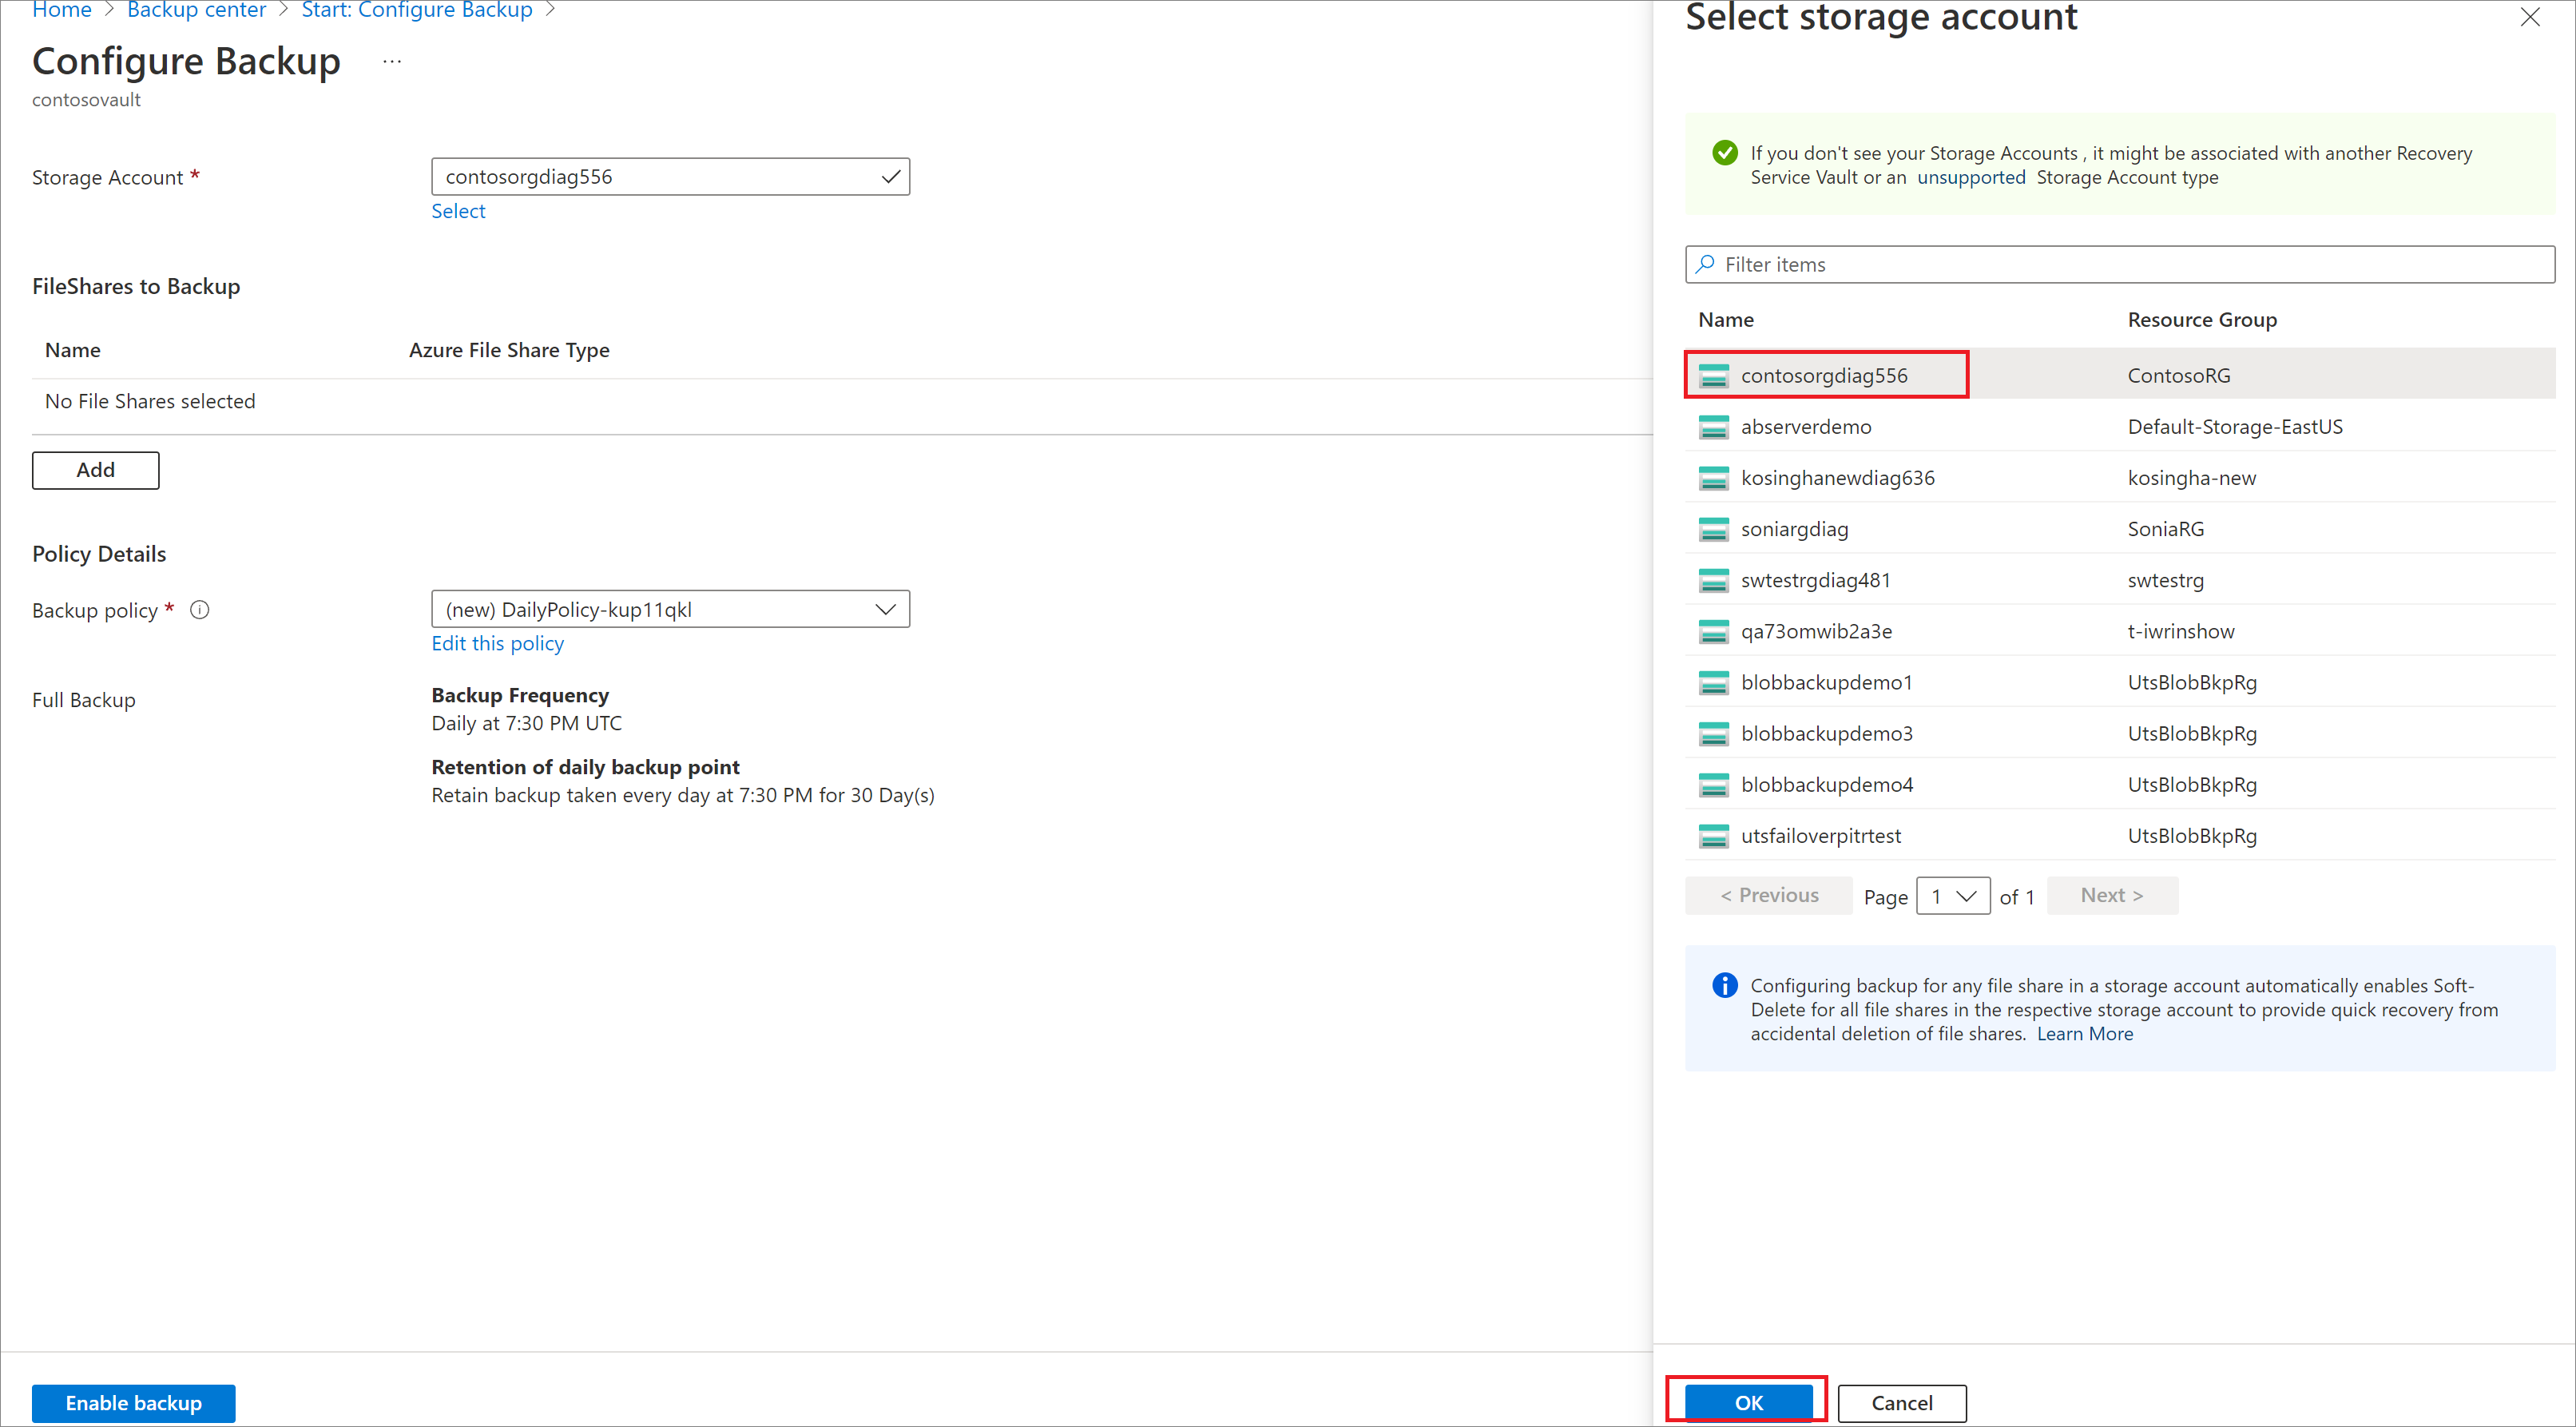The height and width of the screenshot is (1427, 2576).
Task: Confirm selection with the OK button
Action: [x=1747, y=1402]
